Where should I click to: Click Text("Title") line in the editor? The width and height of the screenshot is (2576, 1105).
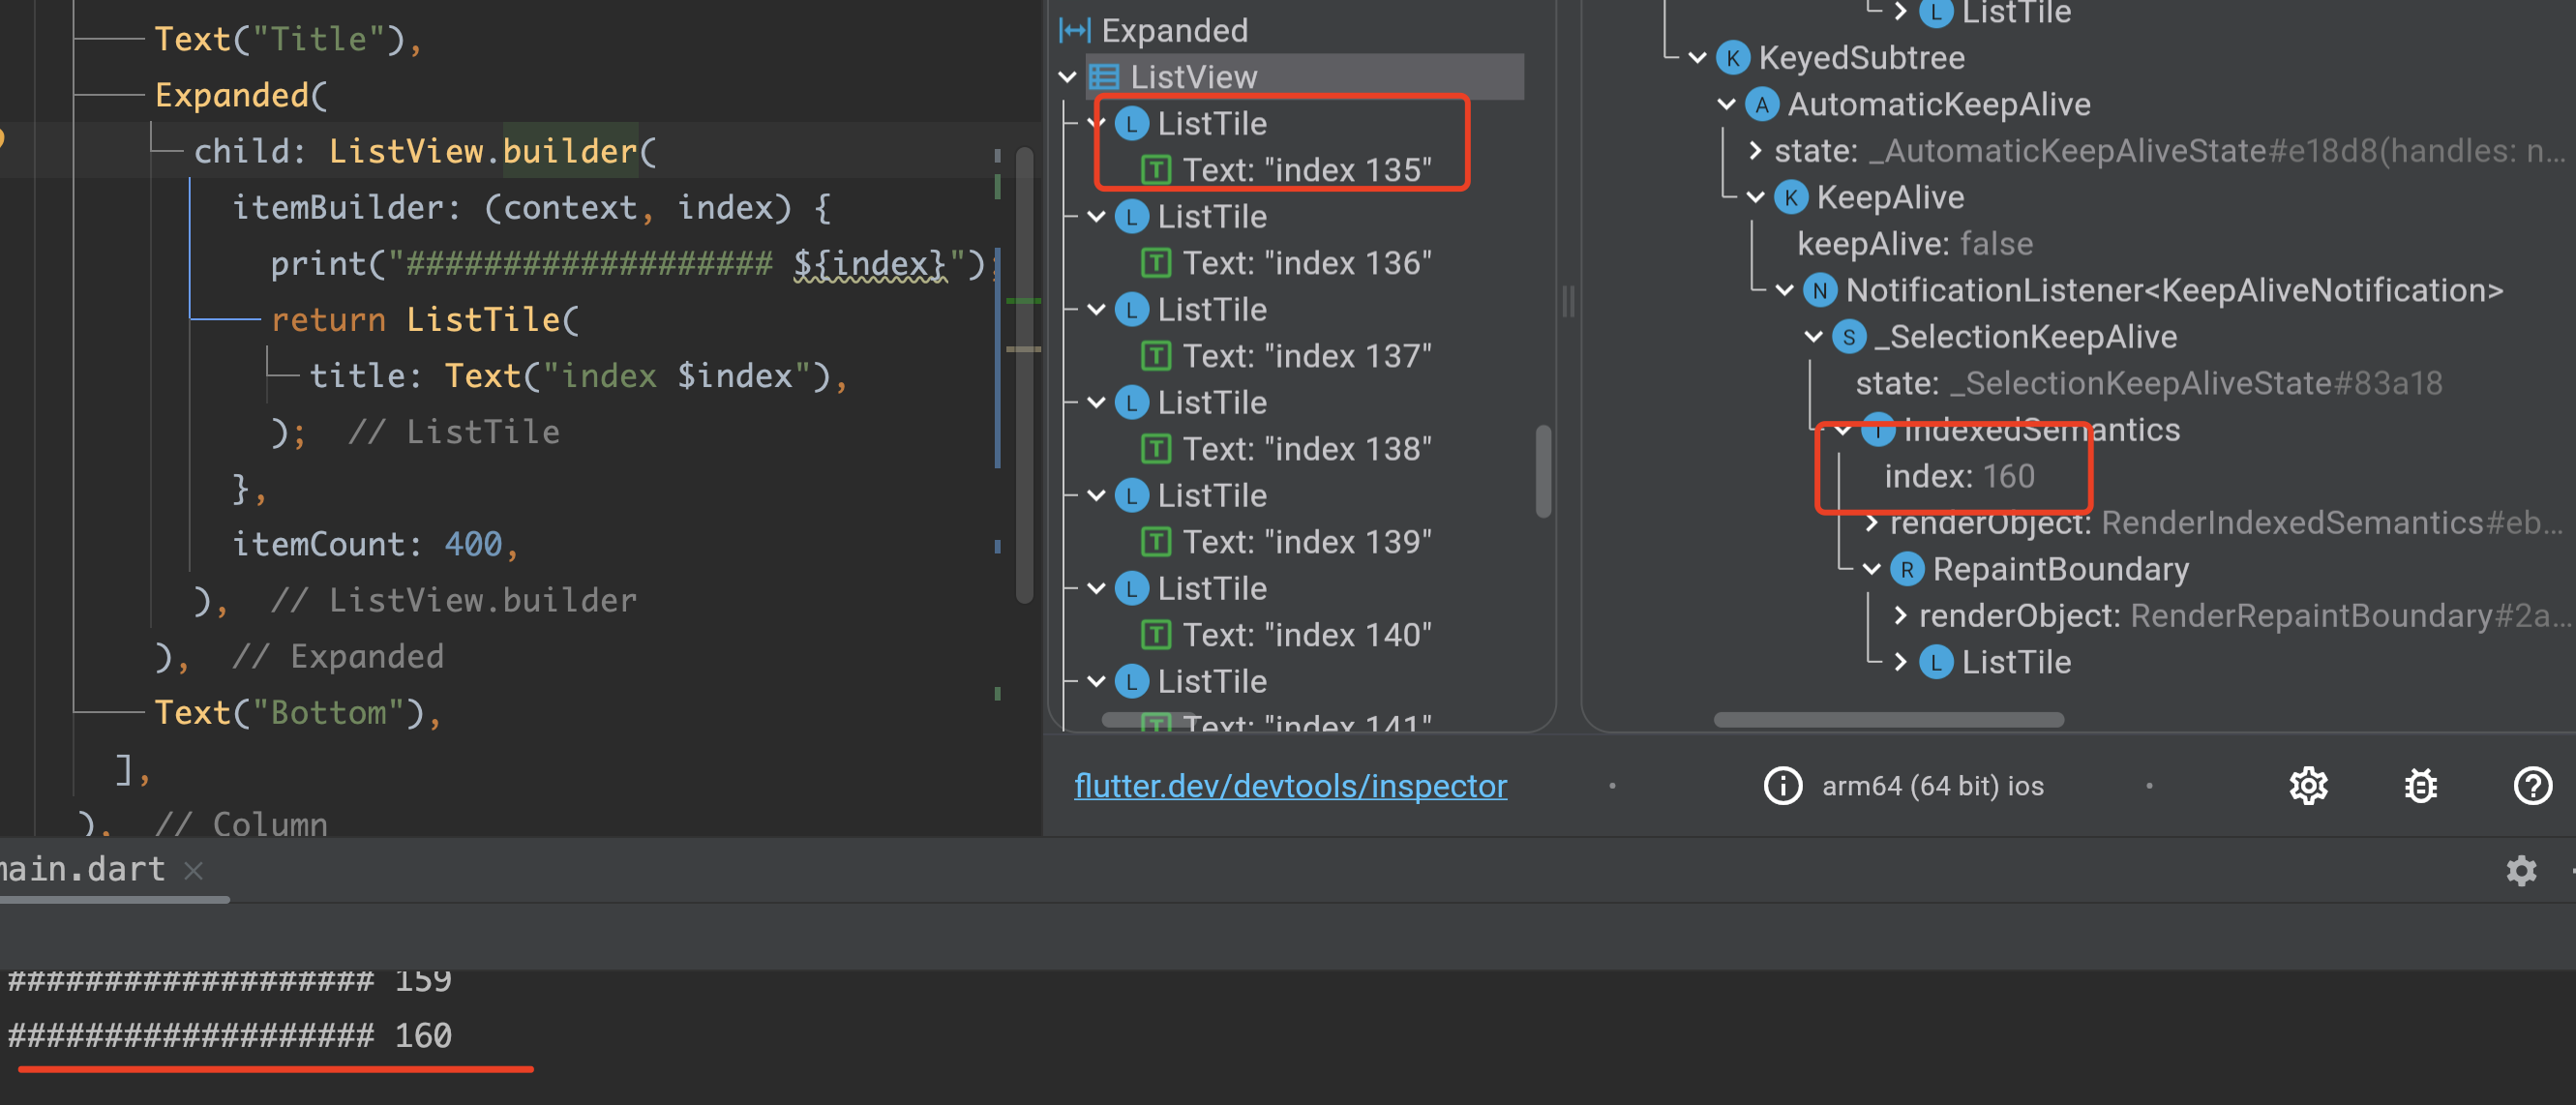point(288,39)
